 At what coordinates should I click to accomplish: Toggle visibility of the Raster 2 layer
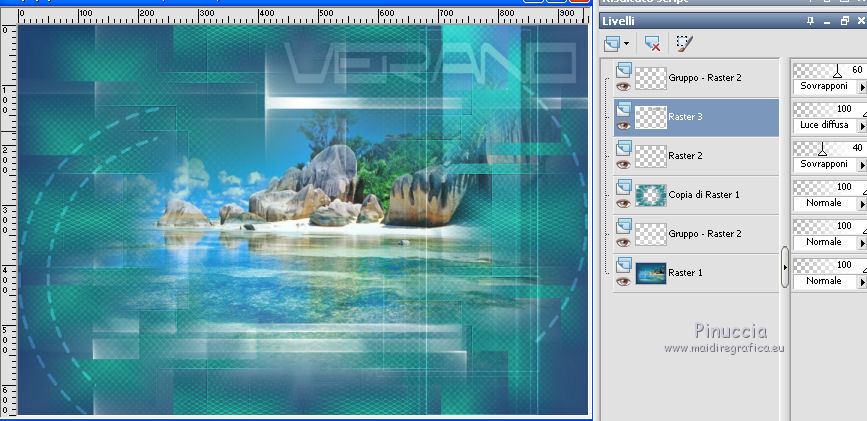point(624,164)
